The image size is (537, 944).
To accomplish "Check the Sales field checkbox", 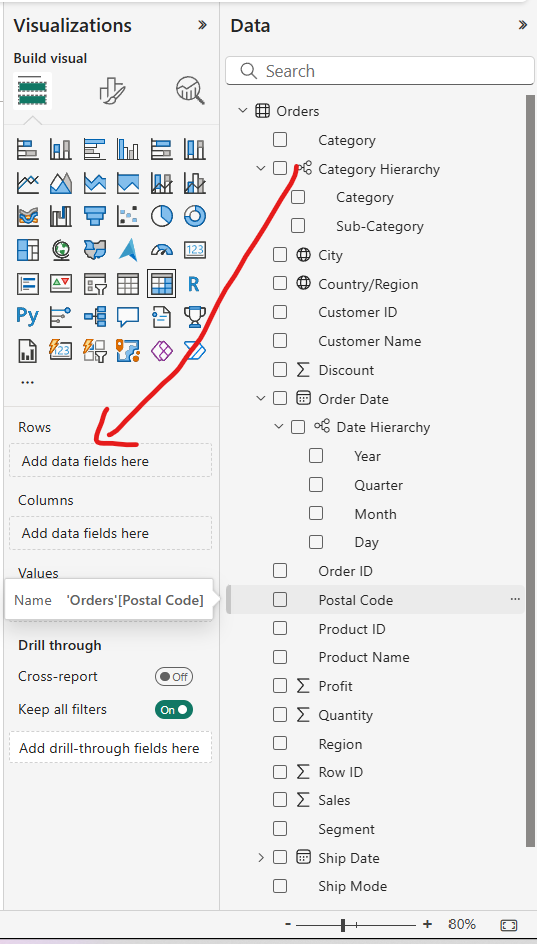I will click(280, 800).
